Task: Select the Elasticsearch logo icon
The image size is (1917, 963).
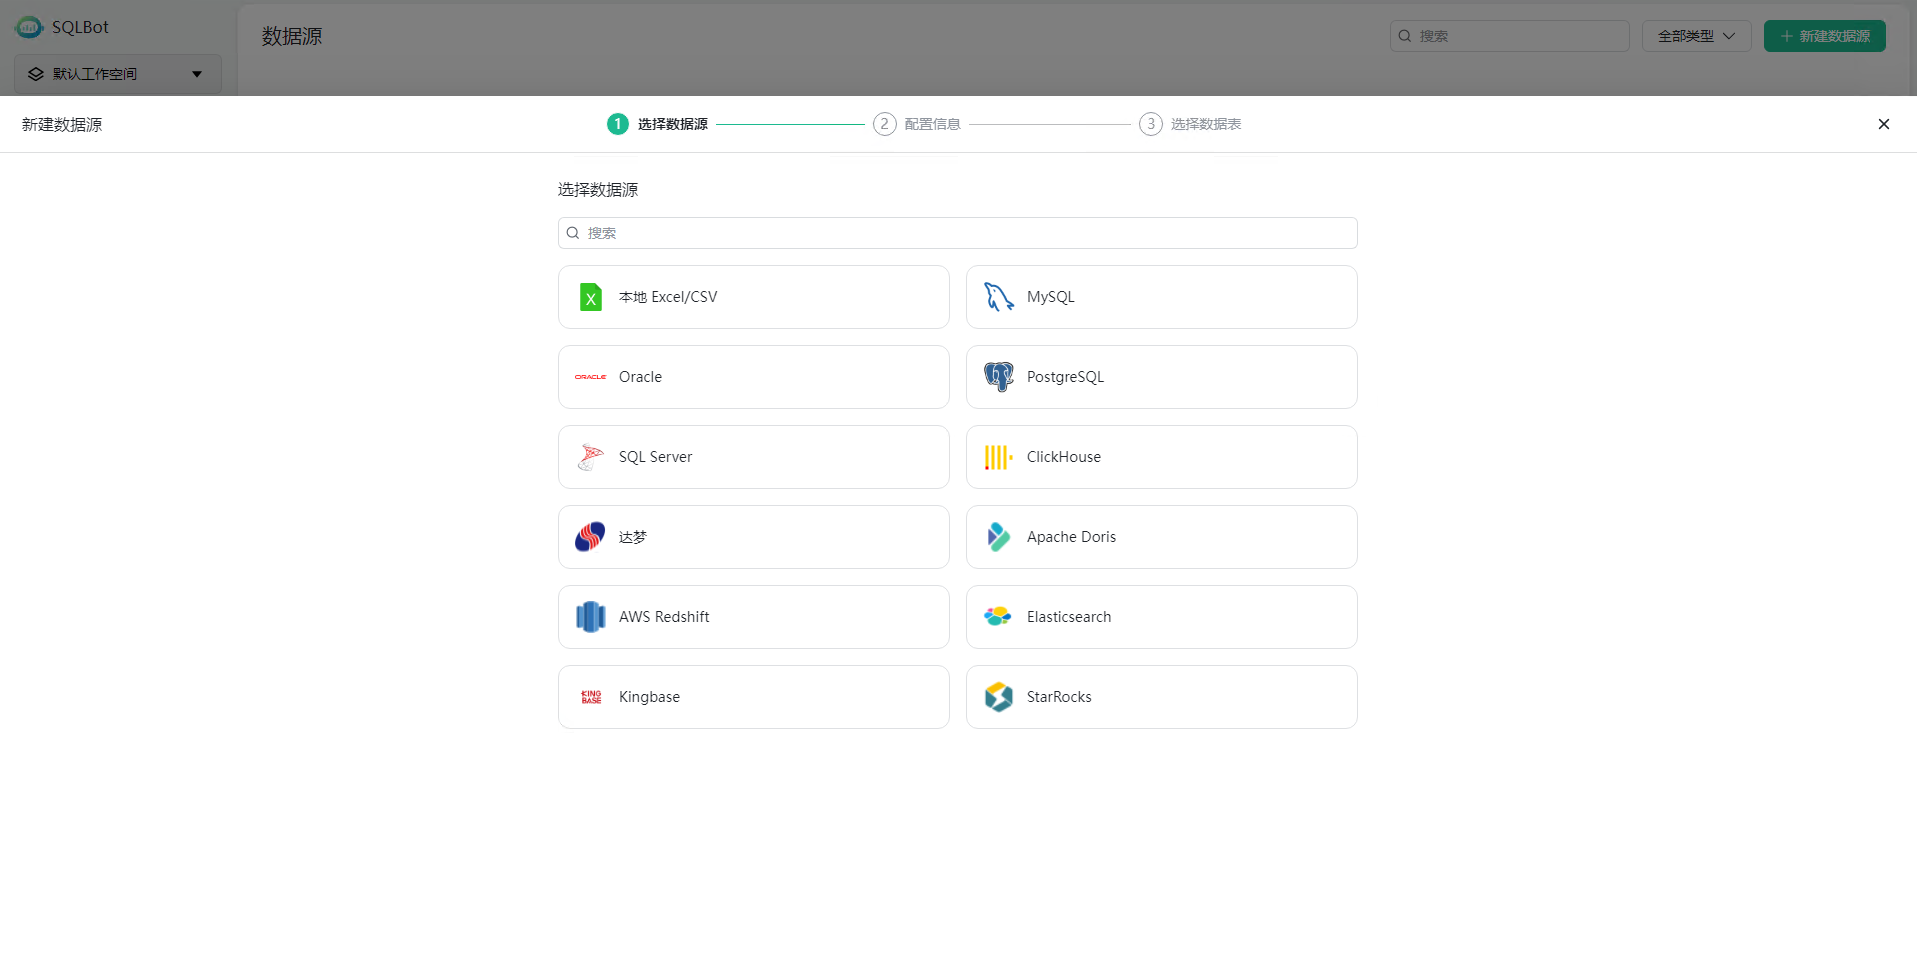Action: [x=998, y=617]
